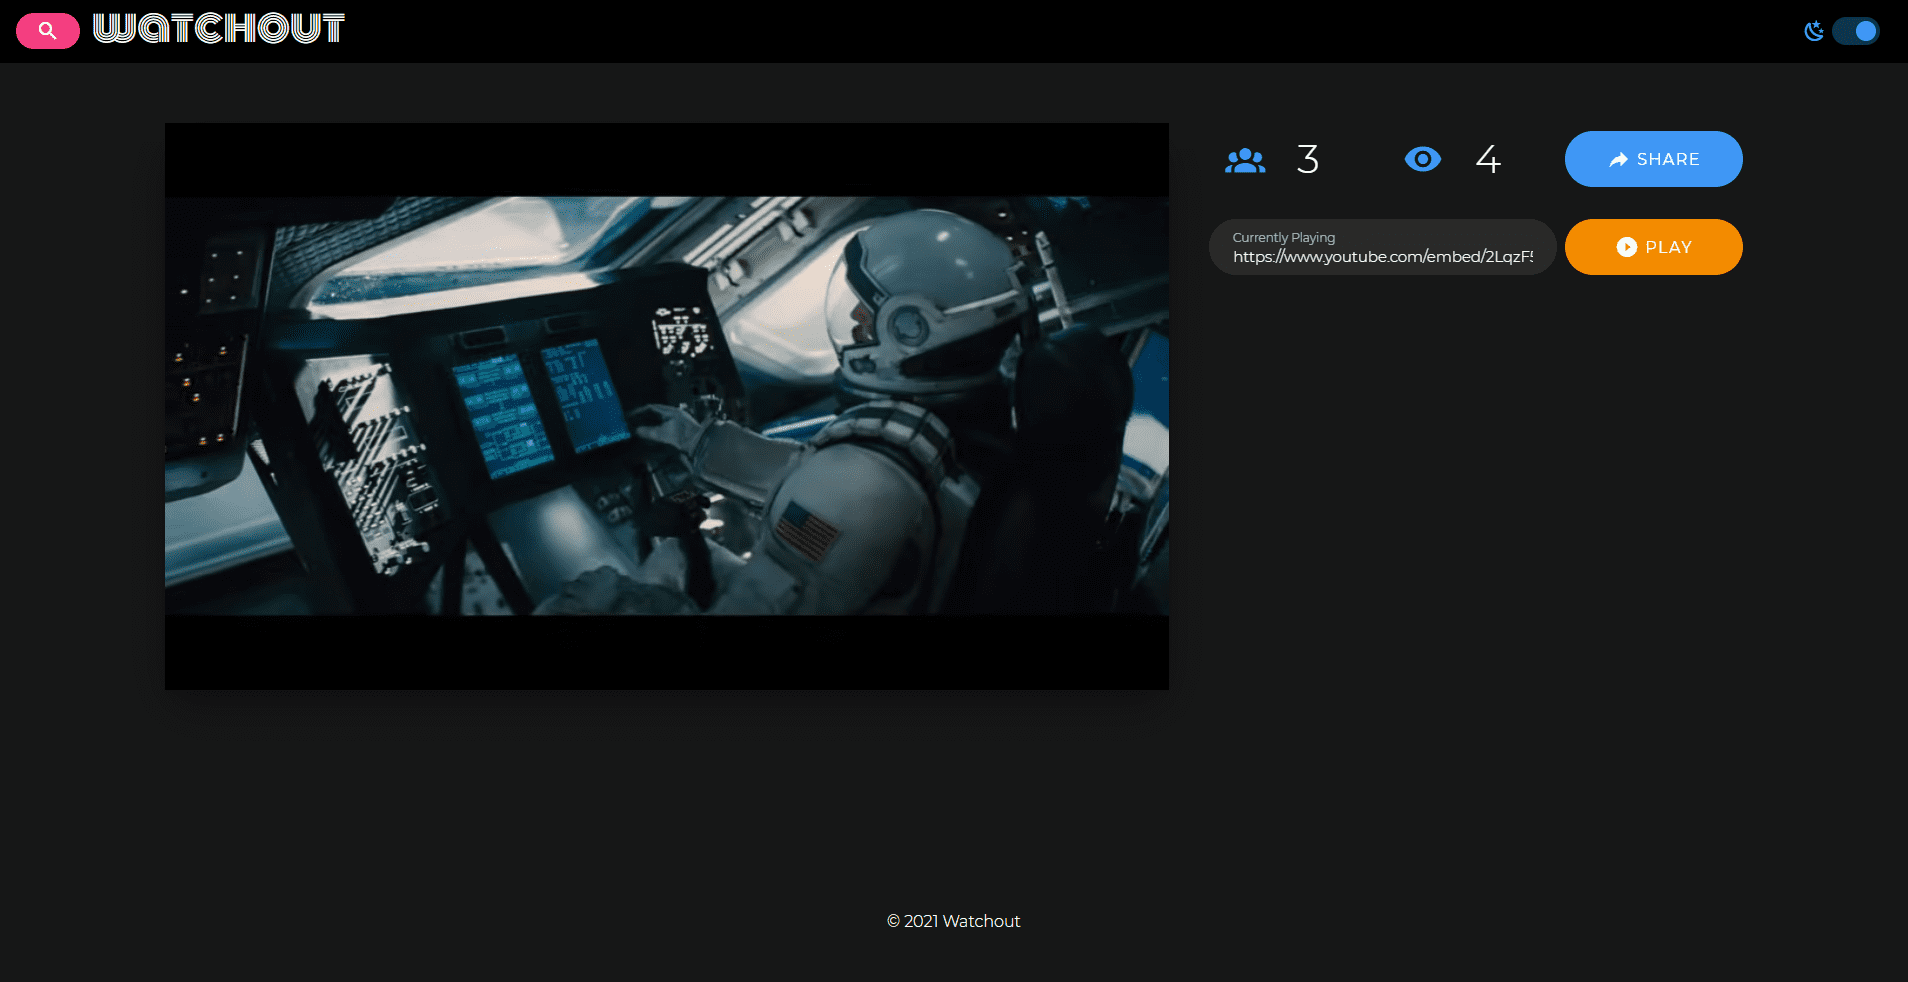Viewport: 1908px width, 982px height.
Task: Click the Watchout logo
Action: tap(219, 28)
